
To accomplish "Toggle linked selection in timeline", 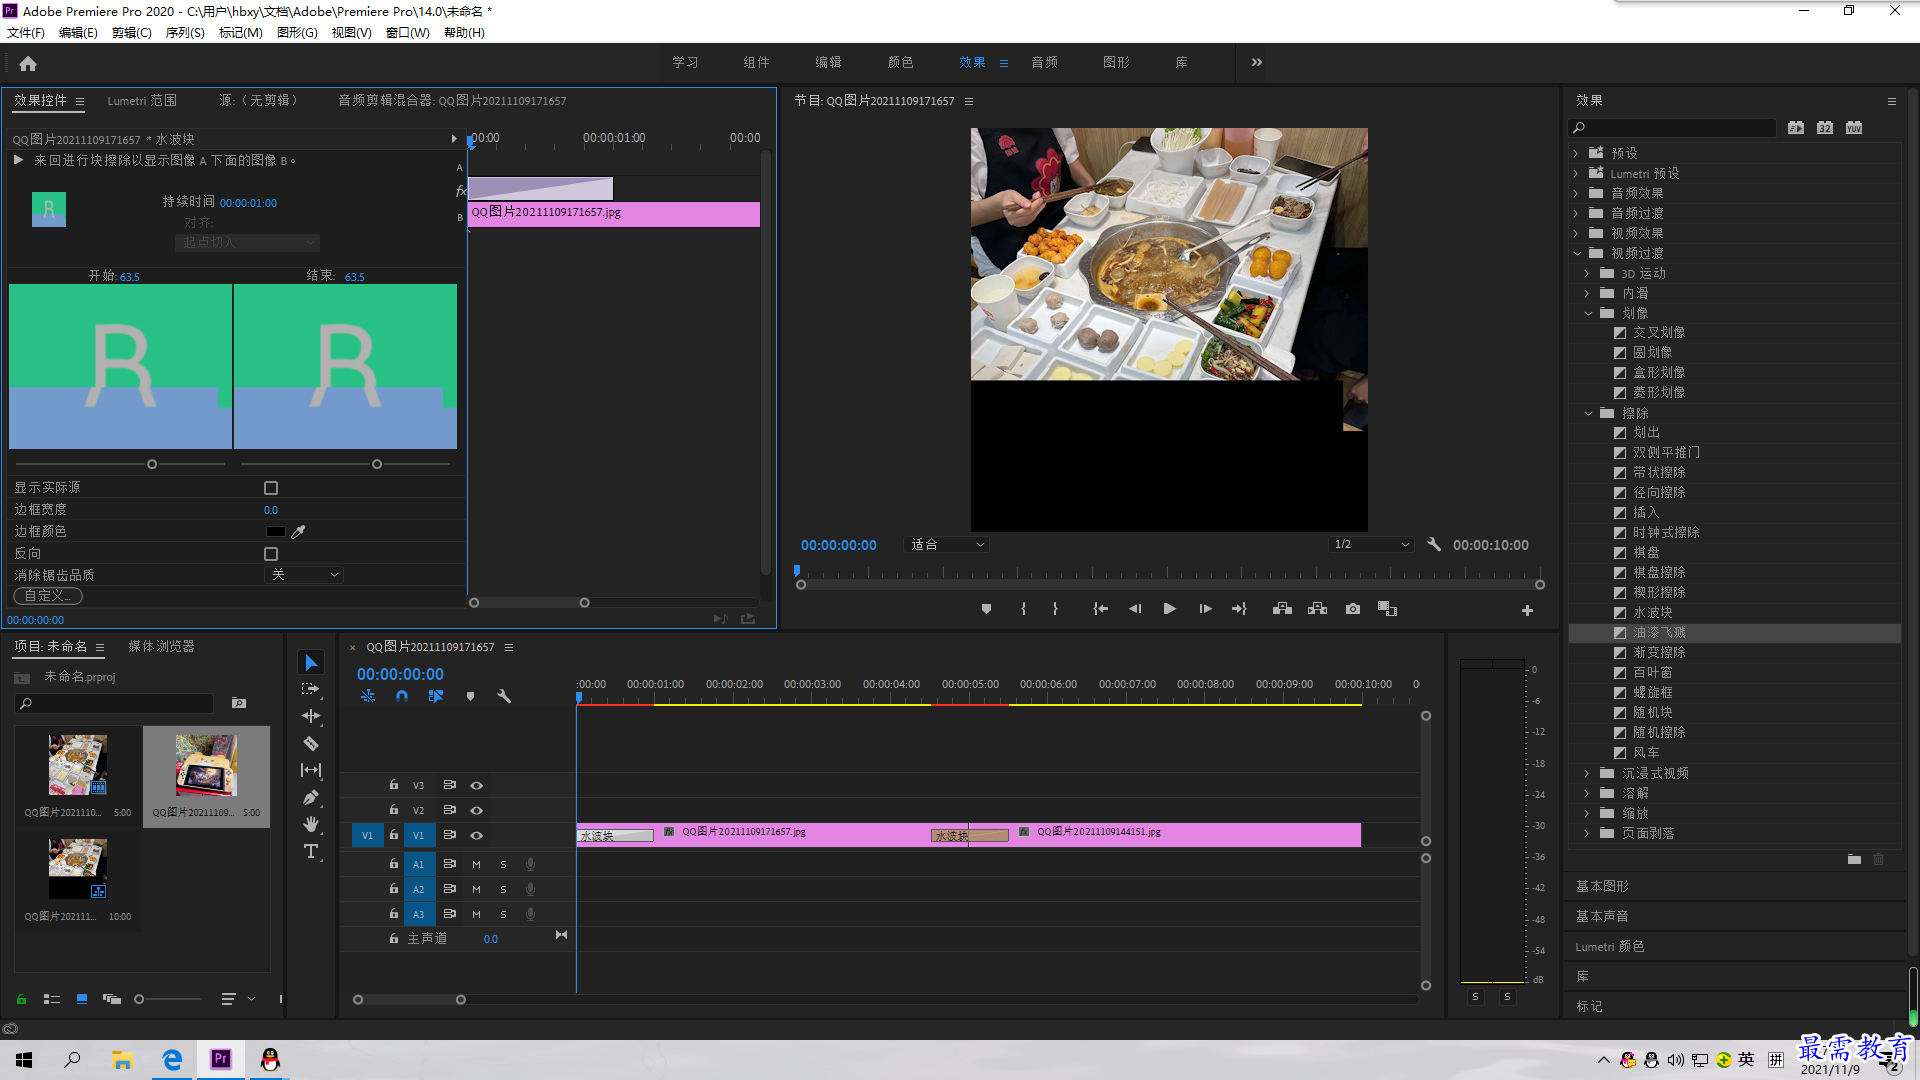I will click(x=436, y=696).
